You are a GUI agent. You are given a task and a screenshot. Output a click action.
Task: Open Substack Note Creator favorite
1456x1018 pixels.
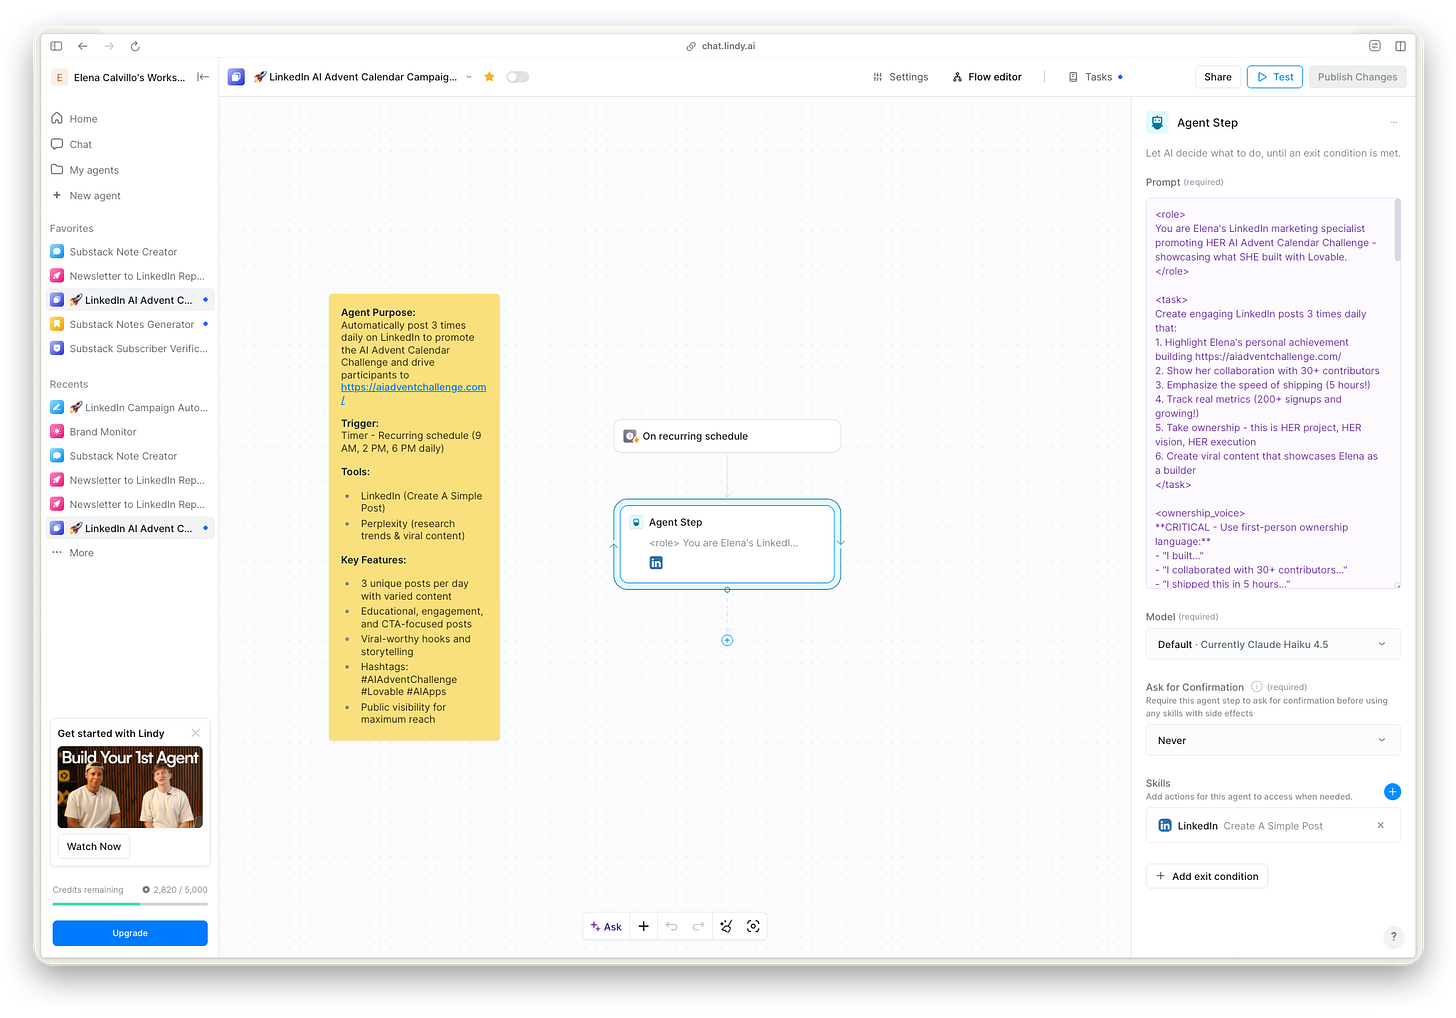pos(130,252)
